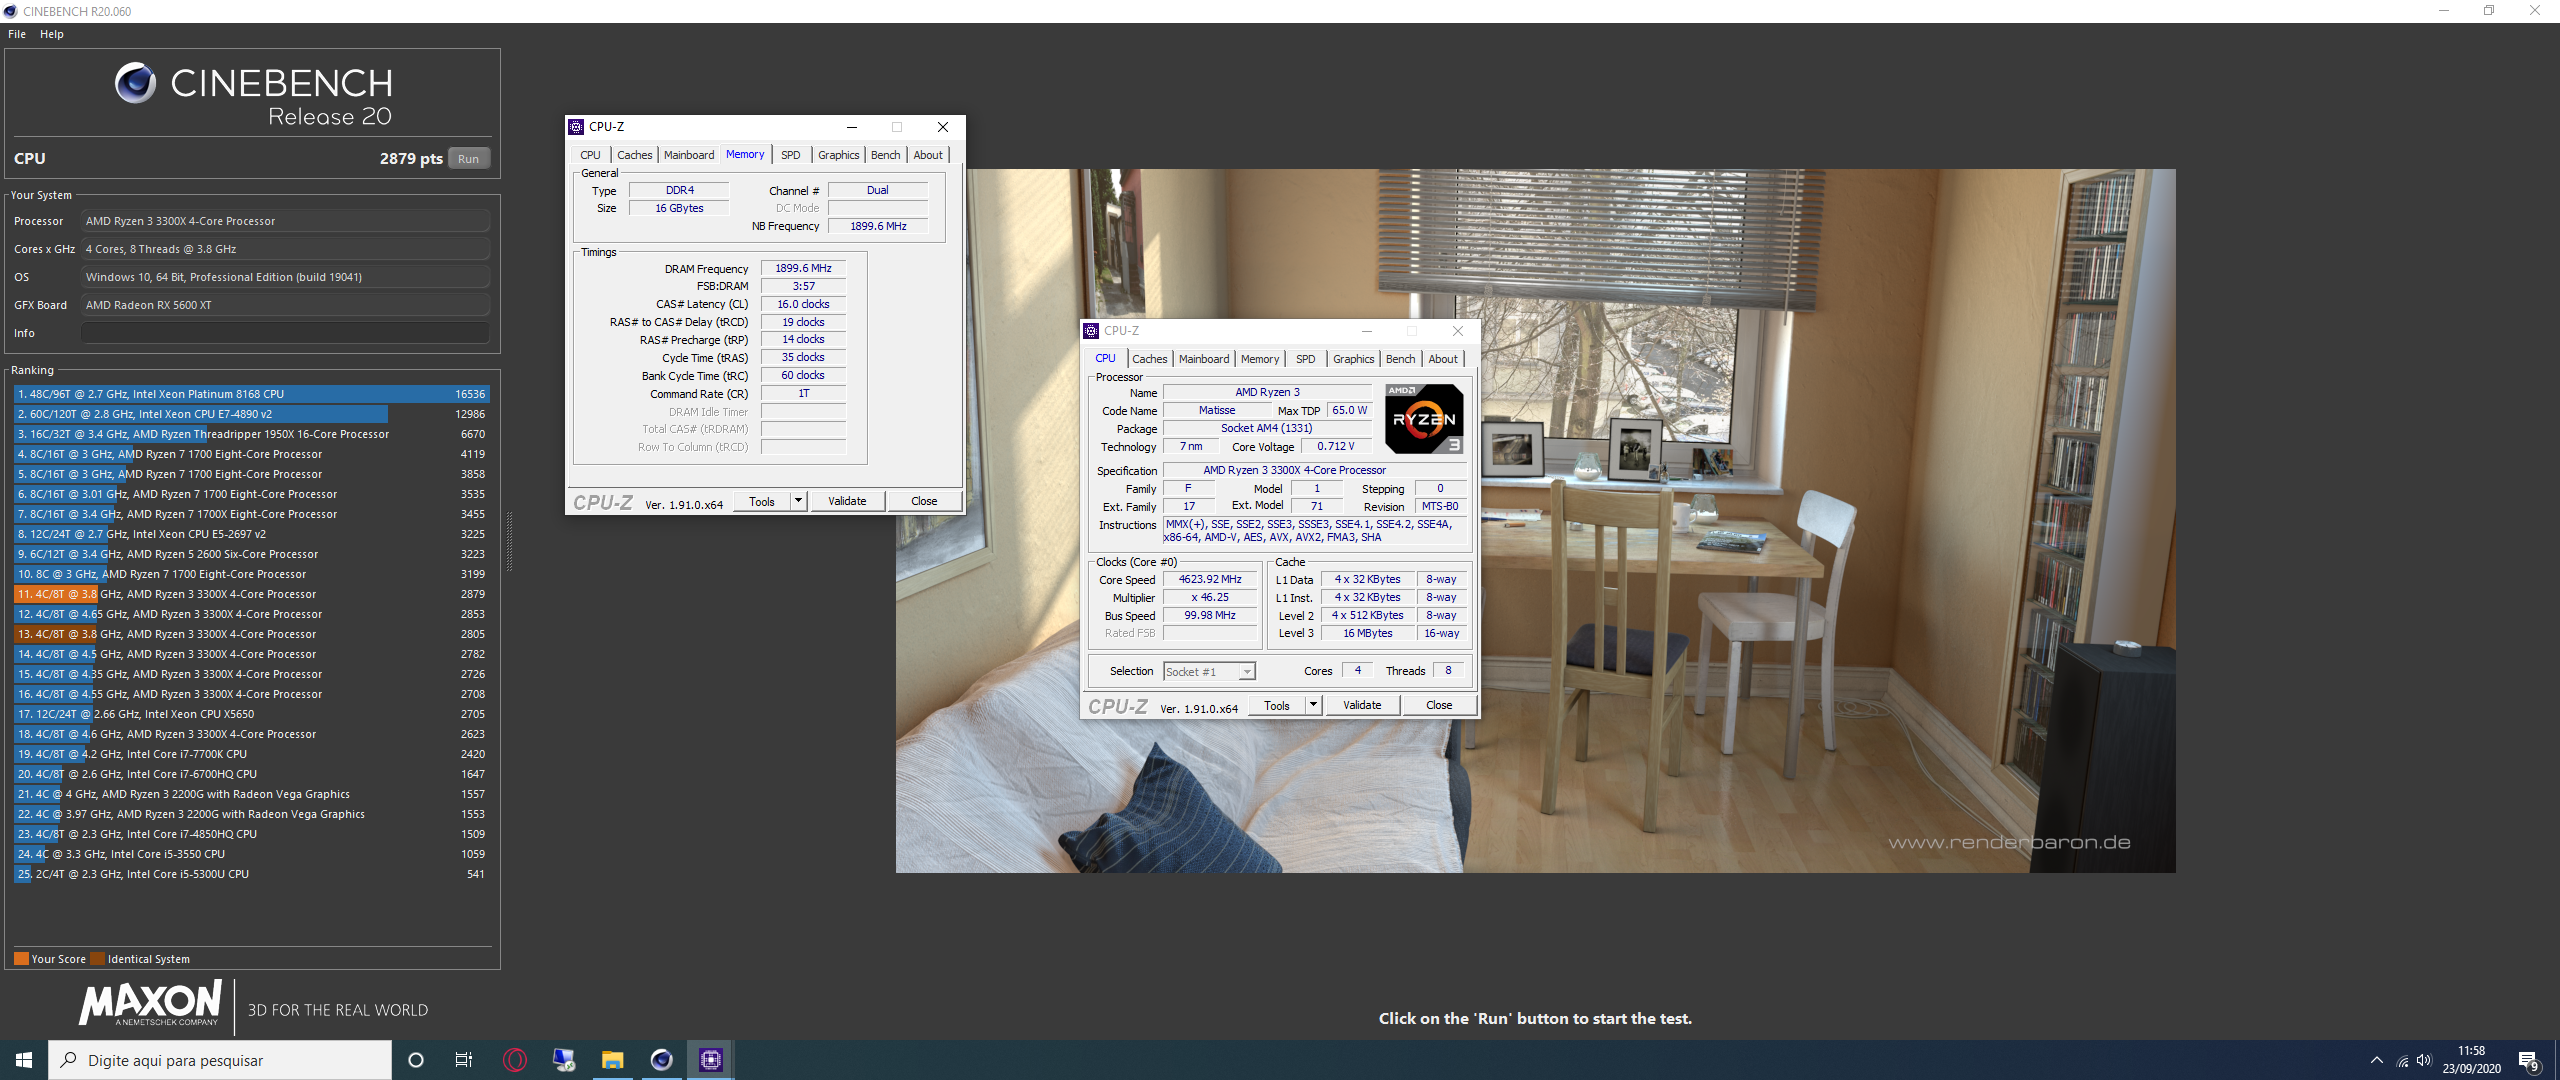Click the GFX Board value AMD Radeon RX 5600 XT
Screen dimensions: 2560x1080
[x=286, y=305]
